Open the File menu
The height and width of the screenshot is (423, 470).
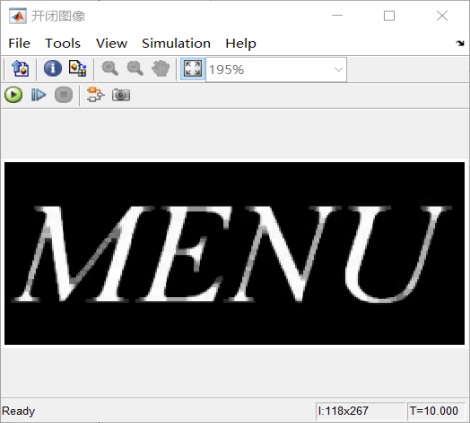(x=19, y=43)
